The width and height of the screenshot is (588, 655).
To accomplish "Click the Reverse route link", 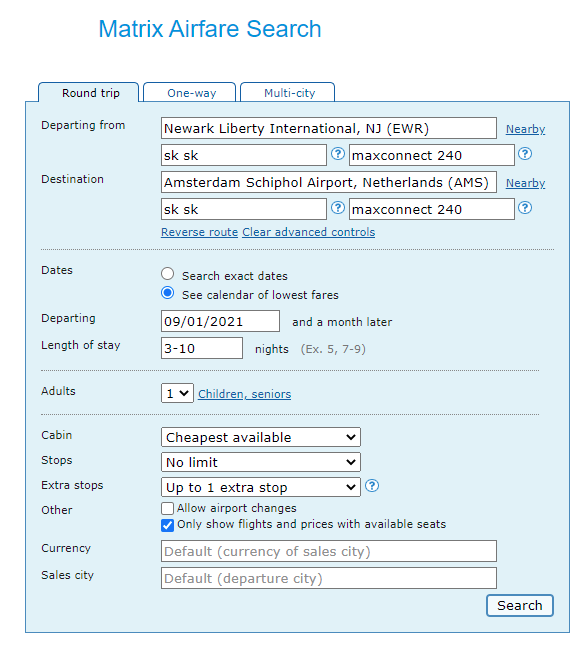I will click(x=199, y=232).
